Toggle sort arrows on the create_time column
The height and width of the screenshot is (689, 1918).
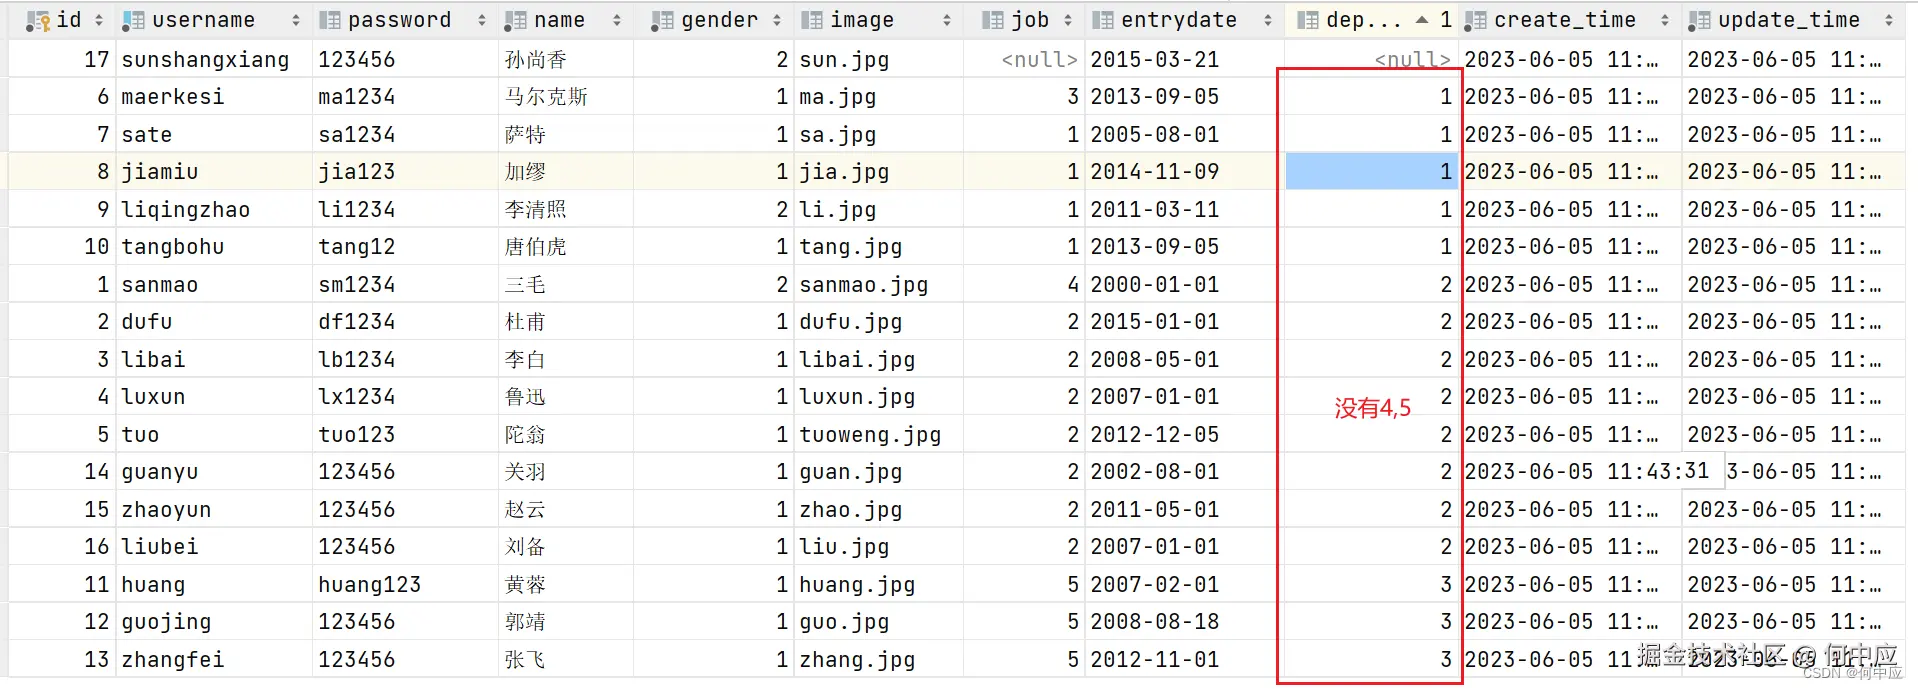1664,20
